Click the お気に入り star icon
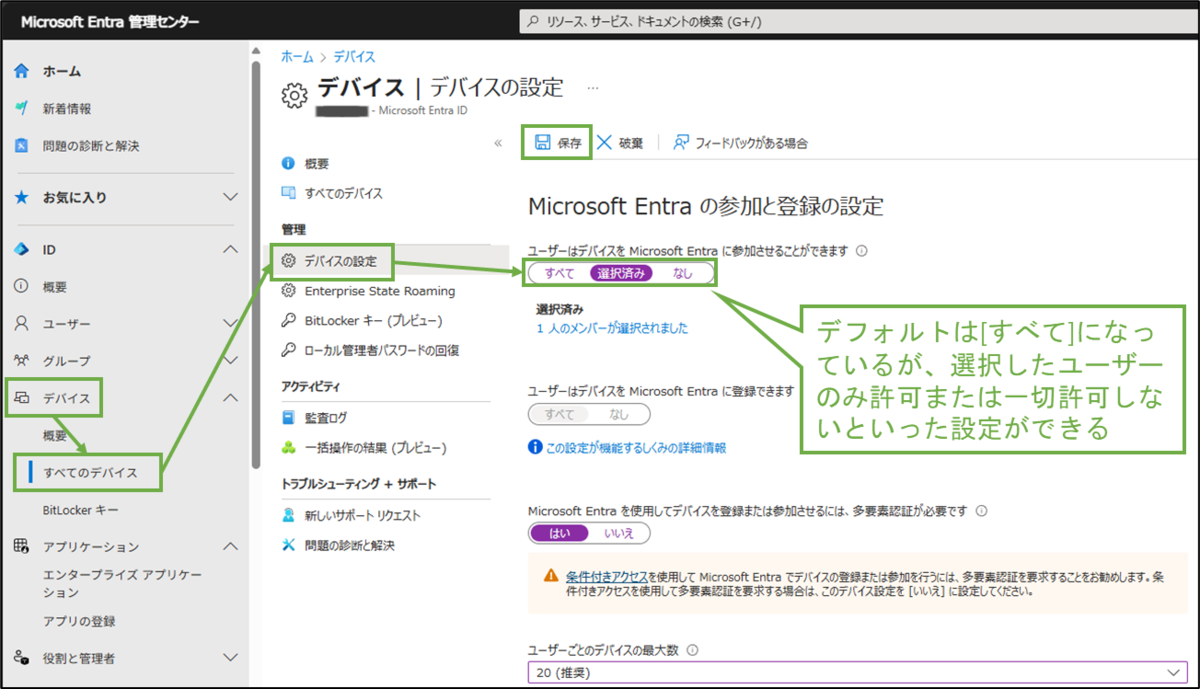 21,198
